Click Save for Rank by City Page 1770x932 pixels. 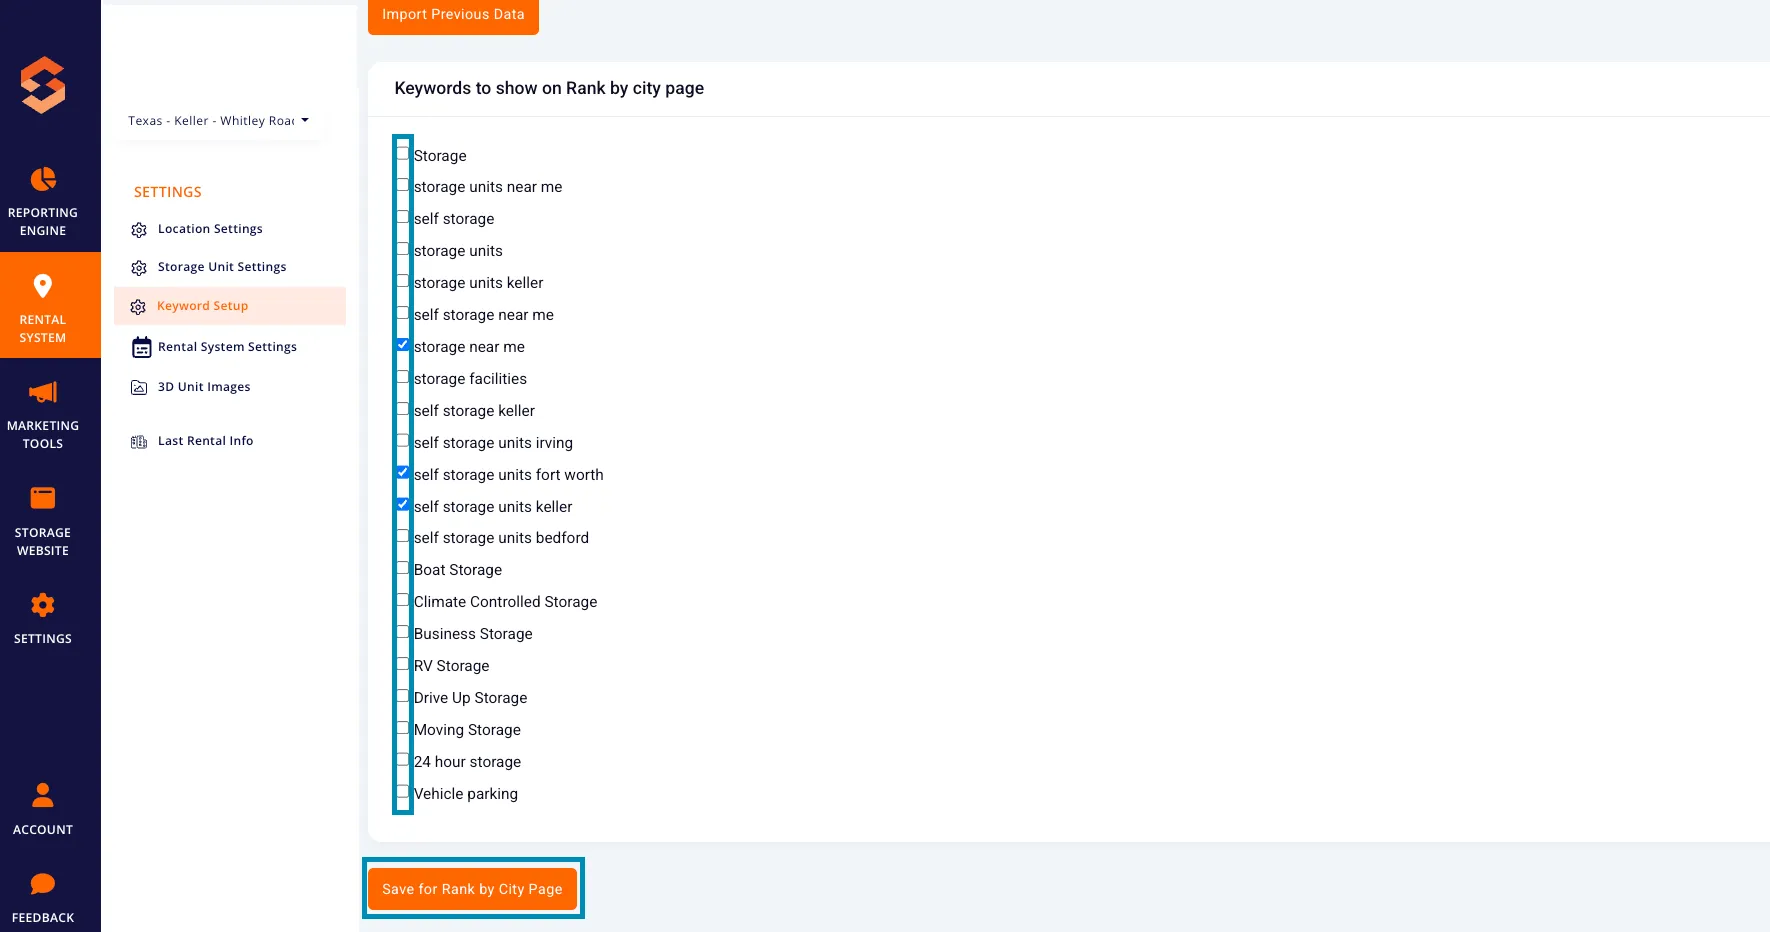pos(472,889)
